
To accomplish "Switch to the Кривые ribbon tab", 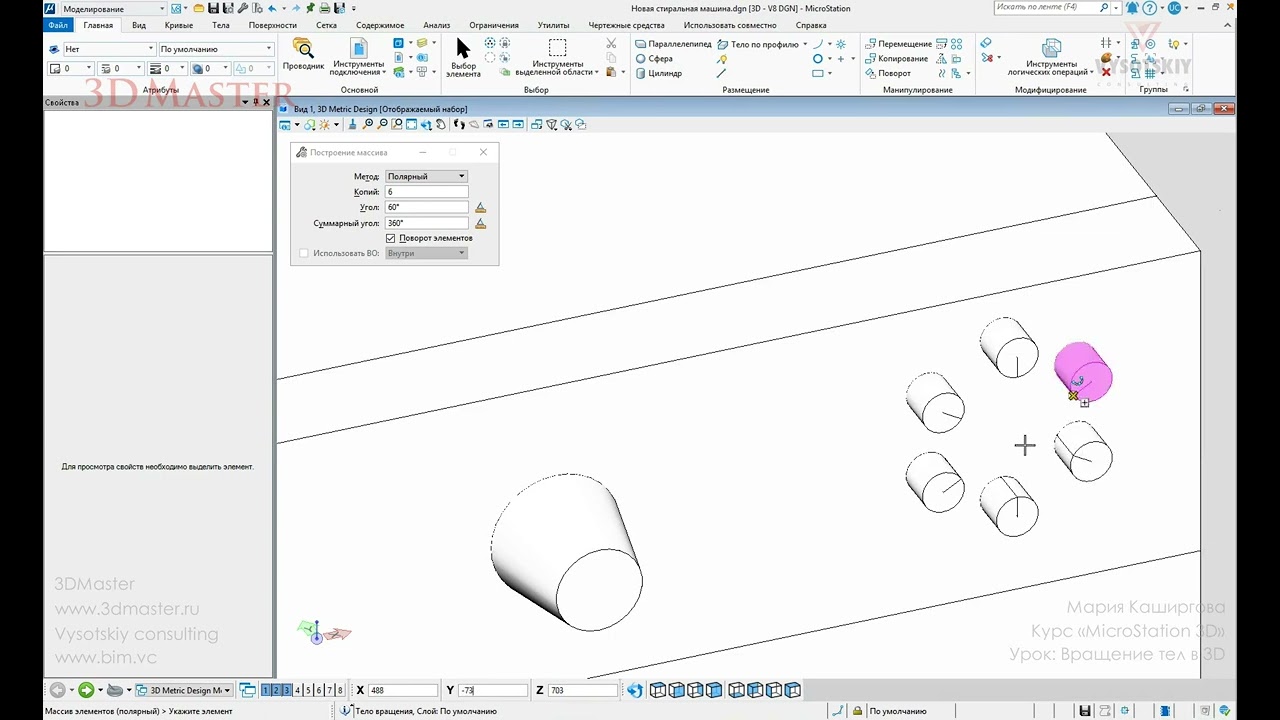I will (x=179, y=25).
